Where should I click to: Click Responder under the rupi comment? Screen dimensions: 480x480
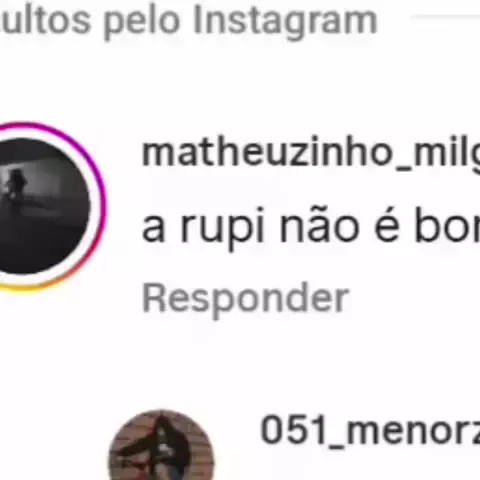coord(245,298)
